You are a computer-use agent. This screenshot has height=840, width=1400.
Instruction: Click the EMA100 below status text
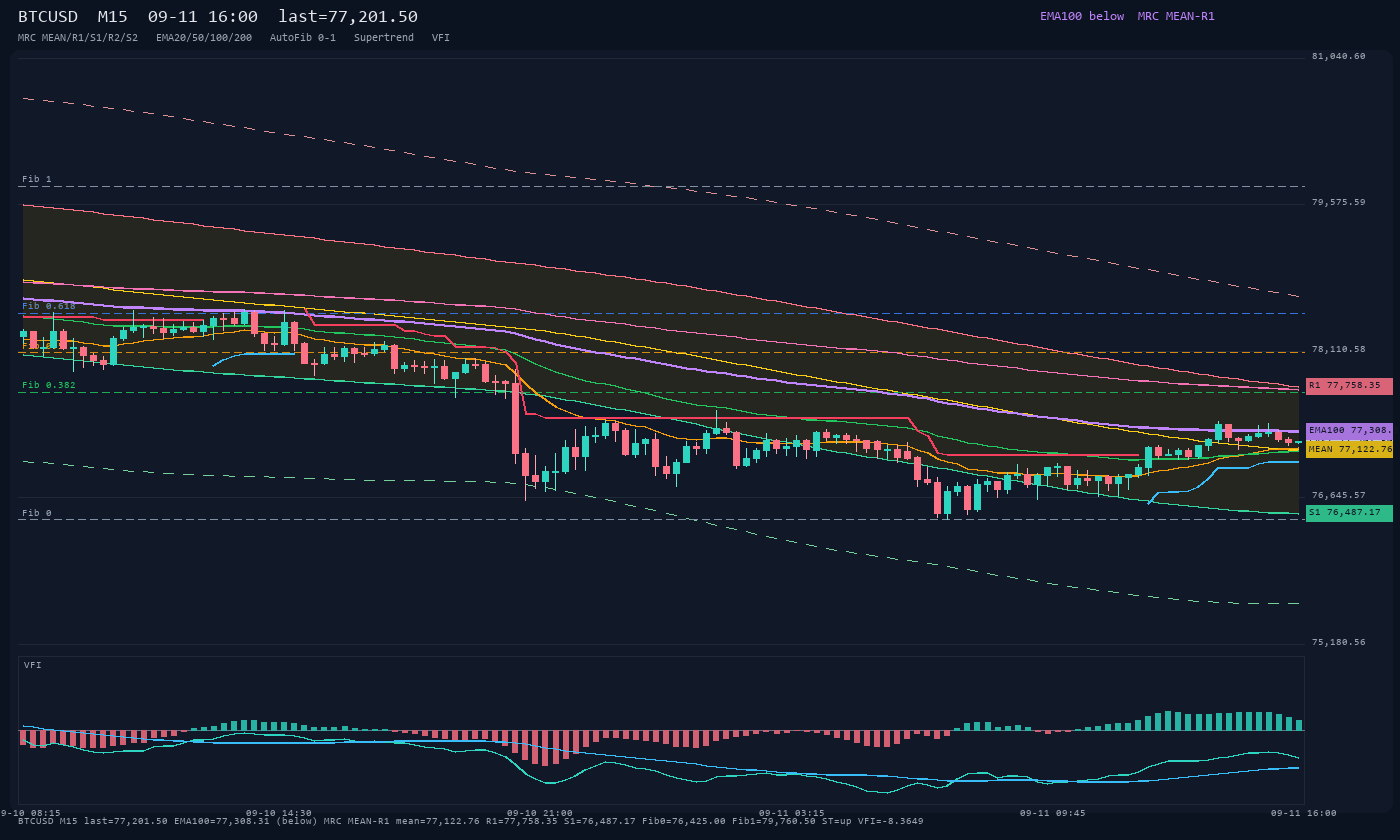[1082, 17]
